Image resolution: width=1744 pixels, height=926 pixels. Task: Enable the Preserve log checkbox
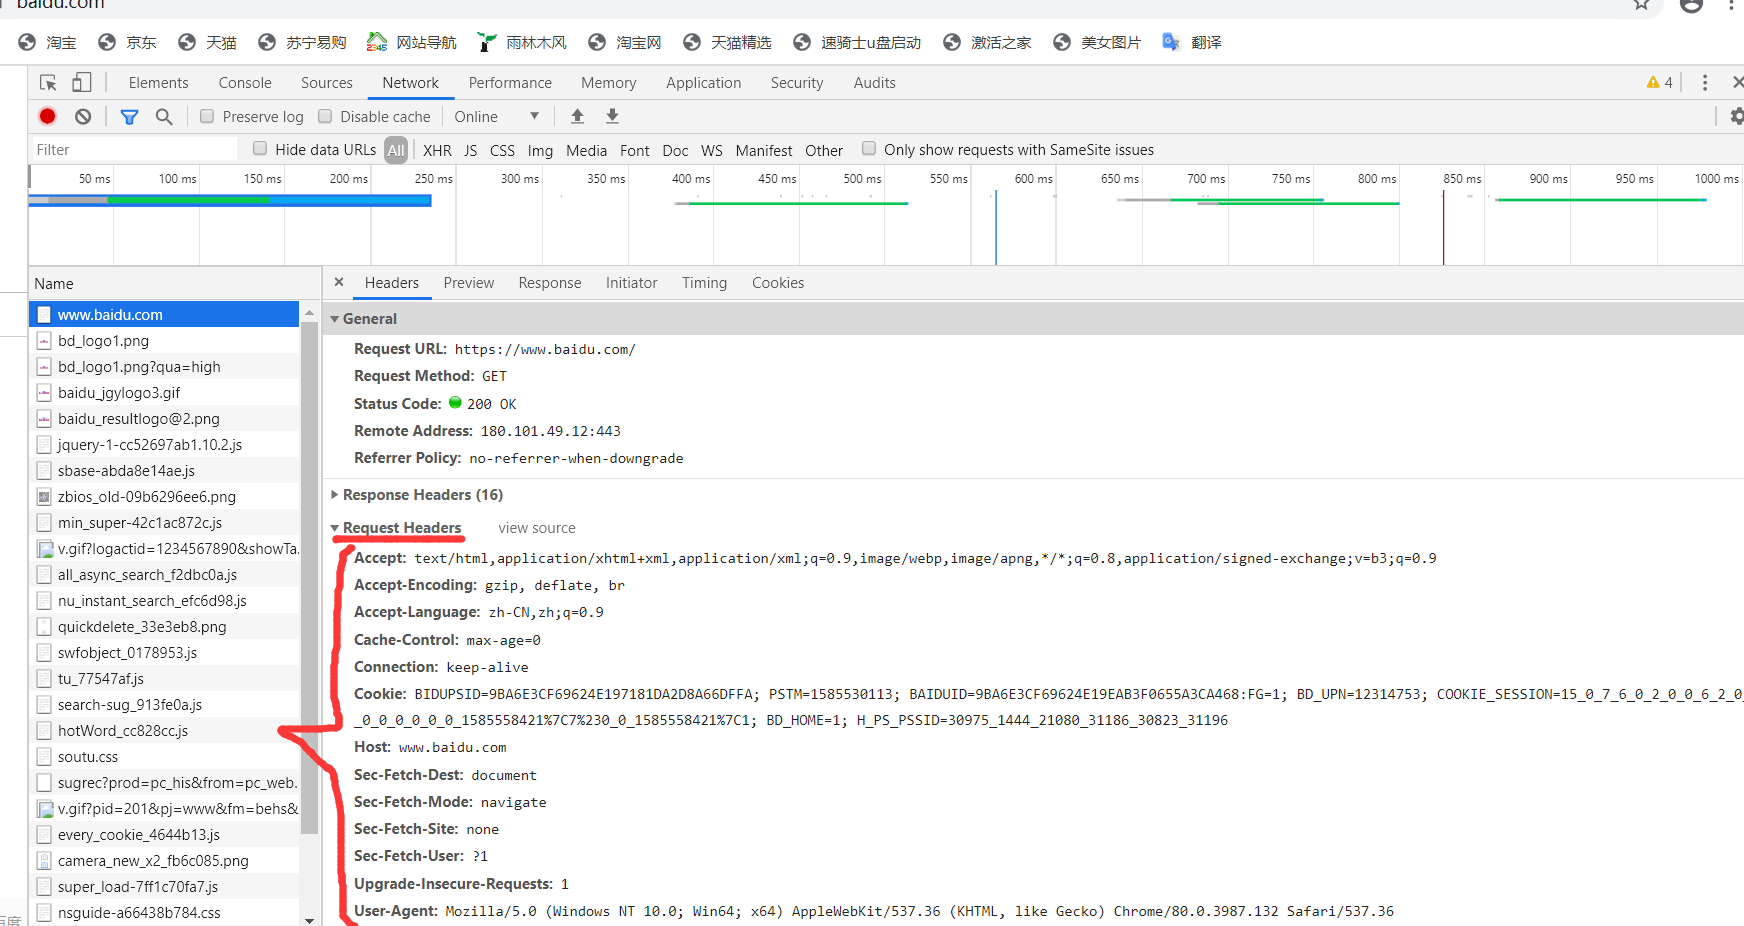pos(207,116)
